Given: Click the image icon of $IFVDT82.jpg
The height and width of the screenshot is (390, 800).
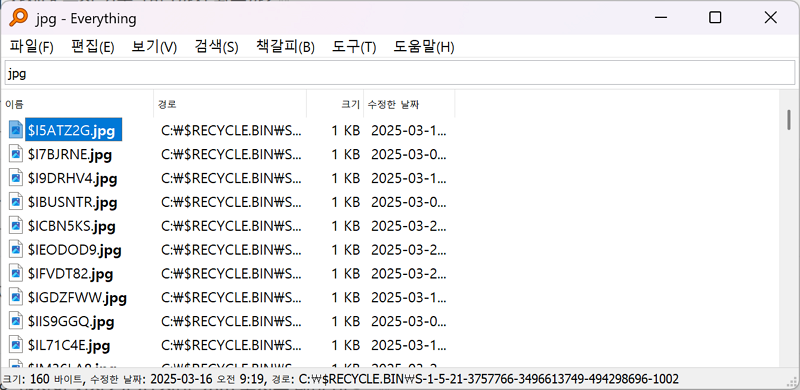Looking at the screenshot, I should tap(17, 274).
